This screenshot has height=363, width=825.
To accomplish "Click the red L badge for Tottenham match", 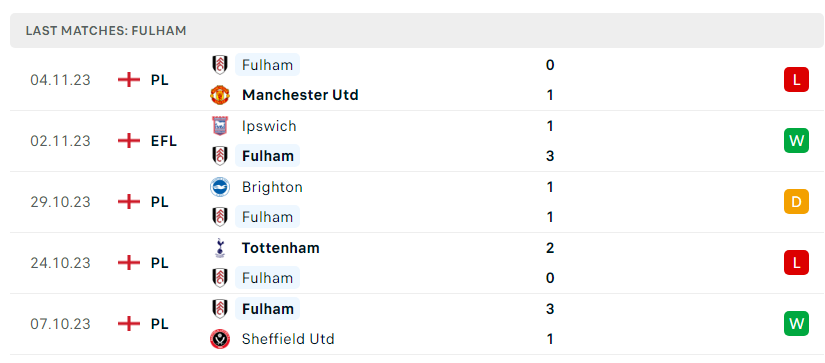I will [796, 263].
